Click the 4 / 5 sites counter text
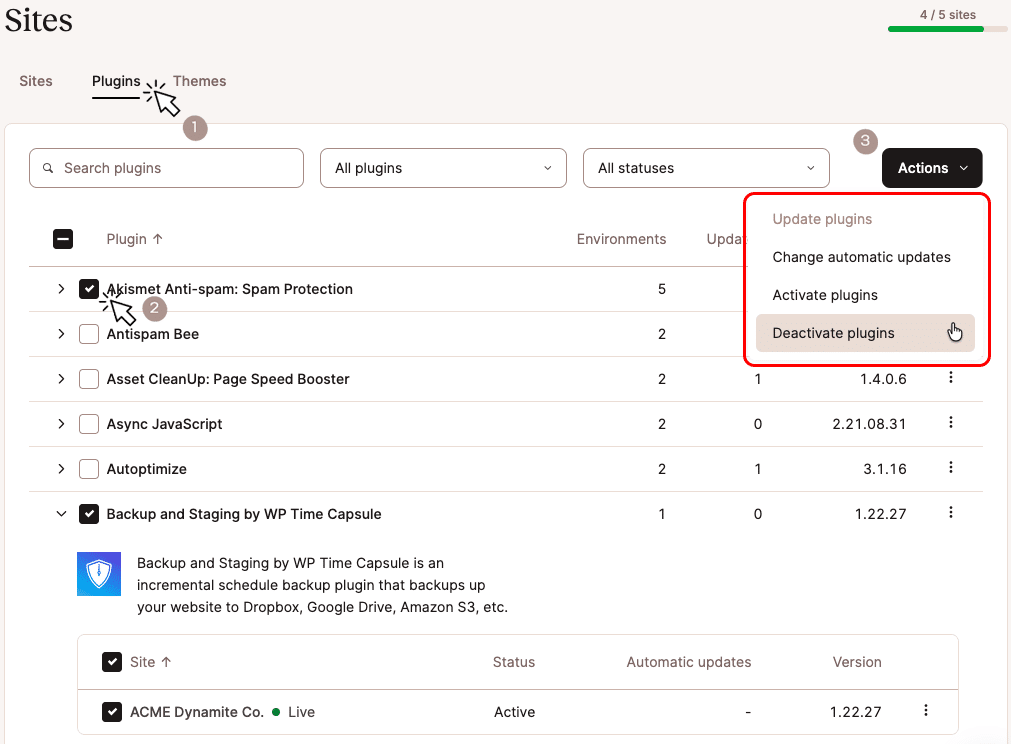This screenshot has width=1011, height=744. pyautogui.click(x=948, y=15)
